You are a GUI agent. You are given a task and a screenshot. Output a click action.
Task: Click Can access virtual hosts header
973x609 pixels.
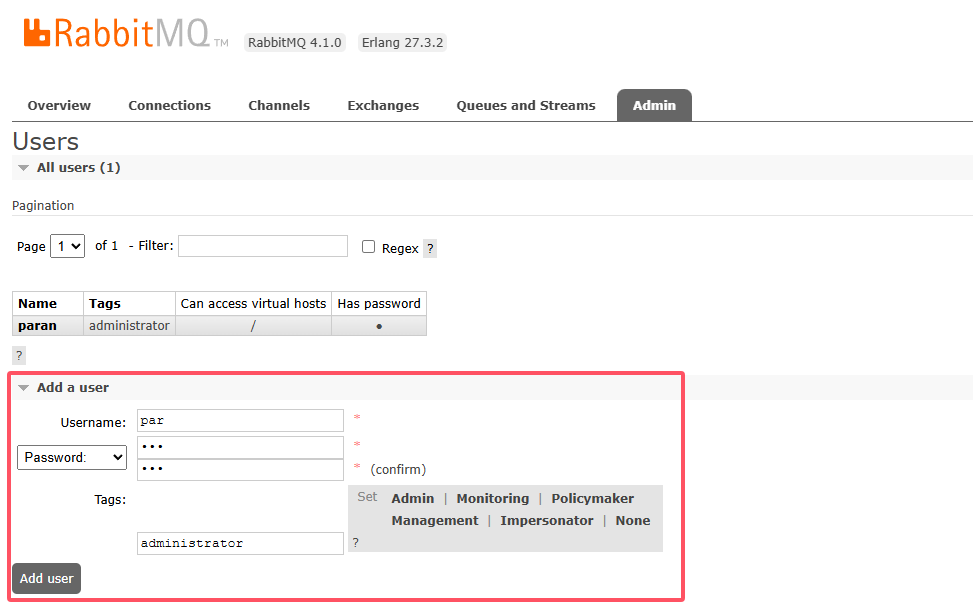[253, 304]
